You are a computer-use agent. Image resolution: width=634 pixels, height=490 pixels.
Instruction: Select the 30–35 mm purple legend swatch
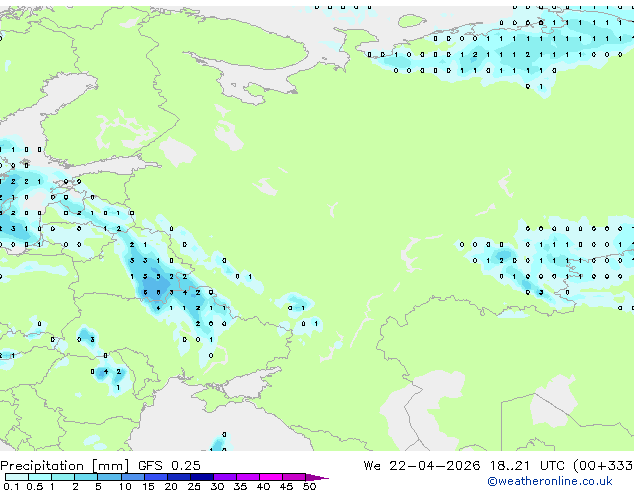click(224, 477)
